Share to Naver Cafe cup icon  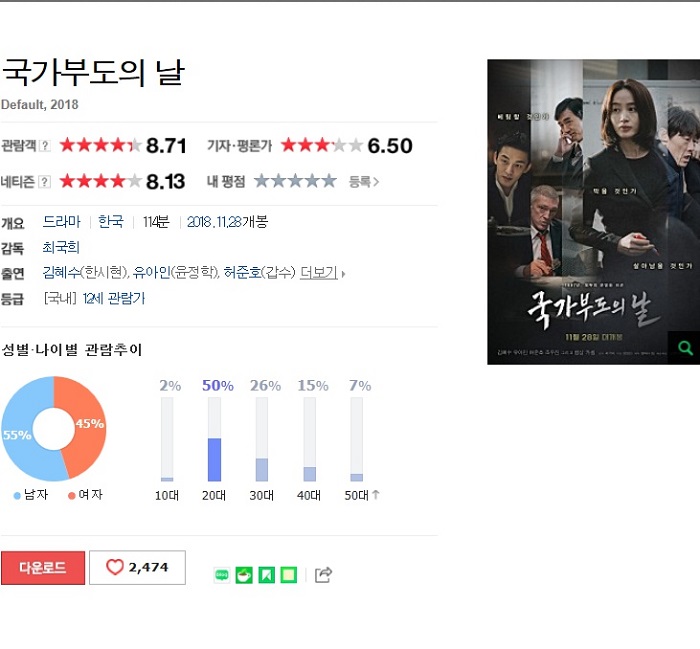click(244, 575)
